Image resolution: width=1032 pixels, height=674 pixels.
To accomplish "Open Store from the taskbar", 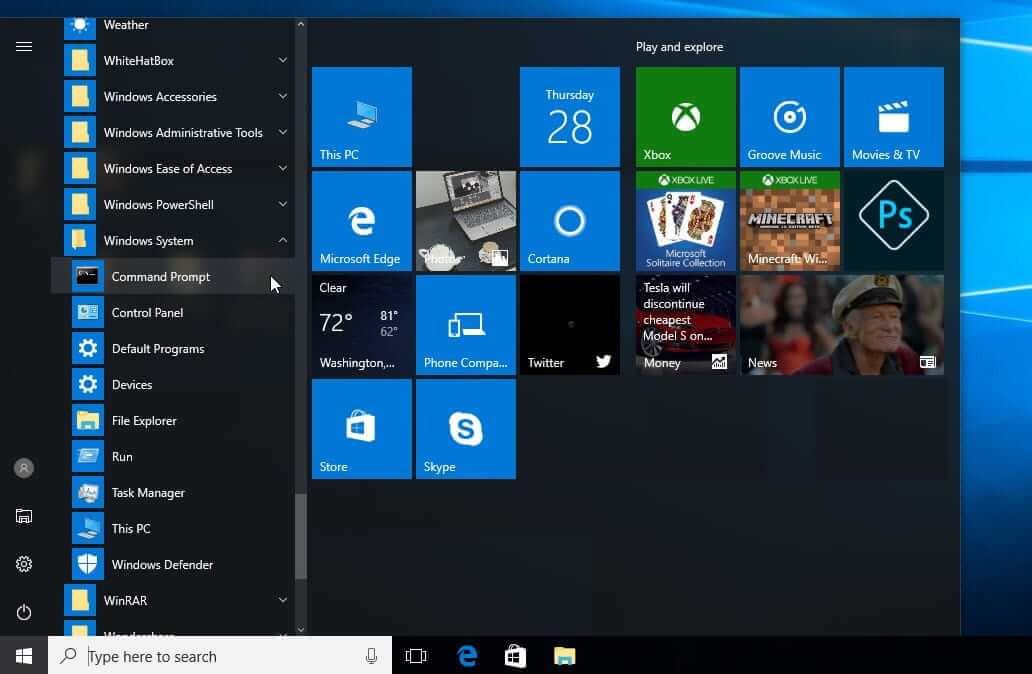I will 515,656.
